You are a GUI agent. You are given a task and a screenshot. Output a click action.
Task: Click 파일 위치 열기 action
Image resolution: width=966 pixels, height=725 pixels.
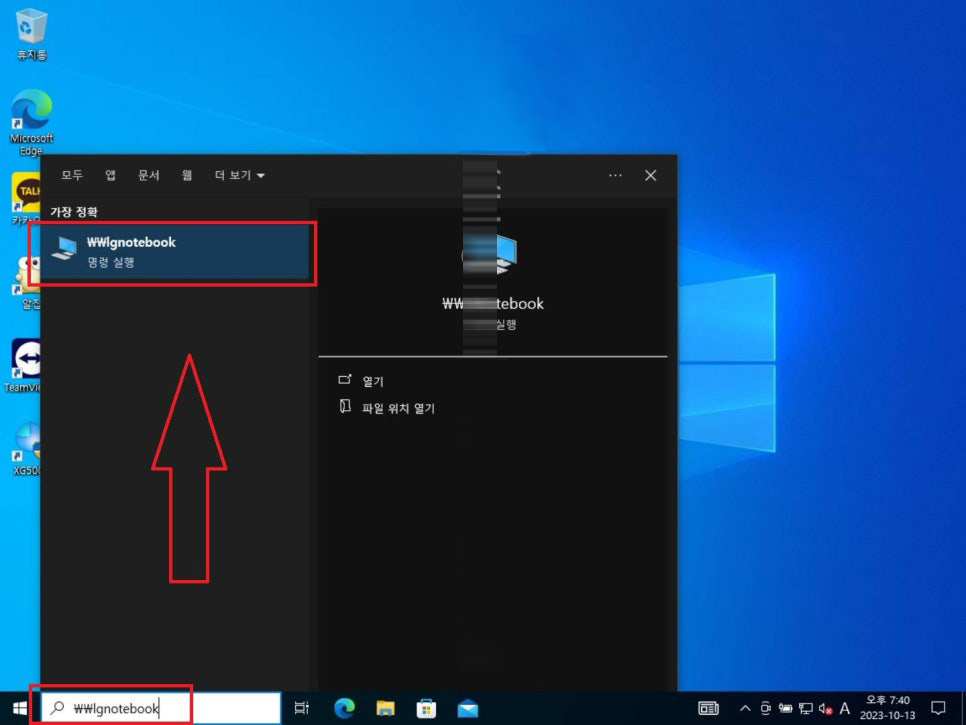point(387,408)
